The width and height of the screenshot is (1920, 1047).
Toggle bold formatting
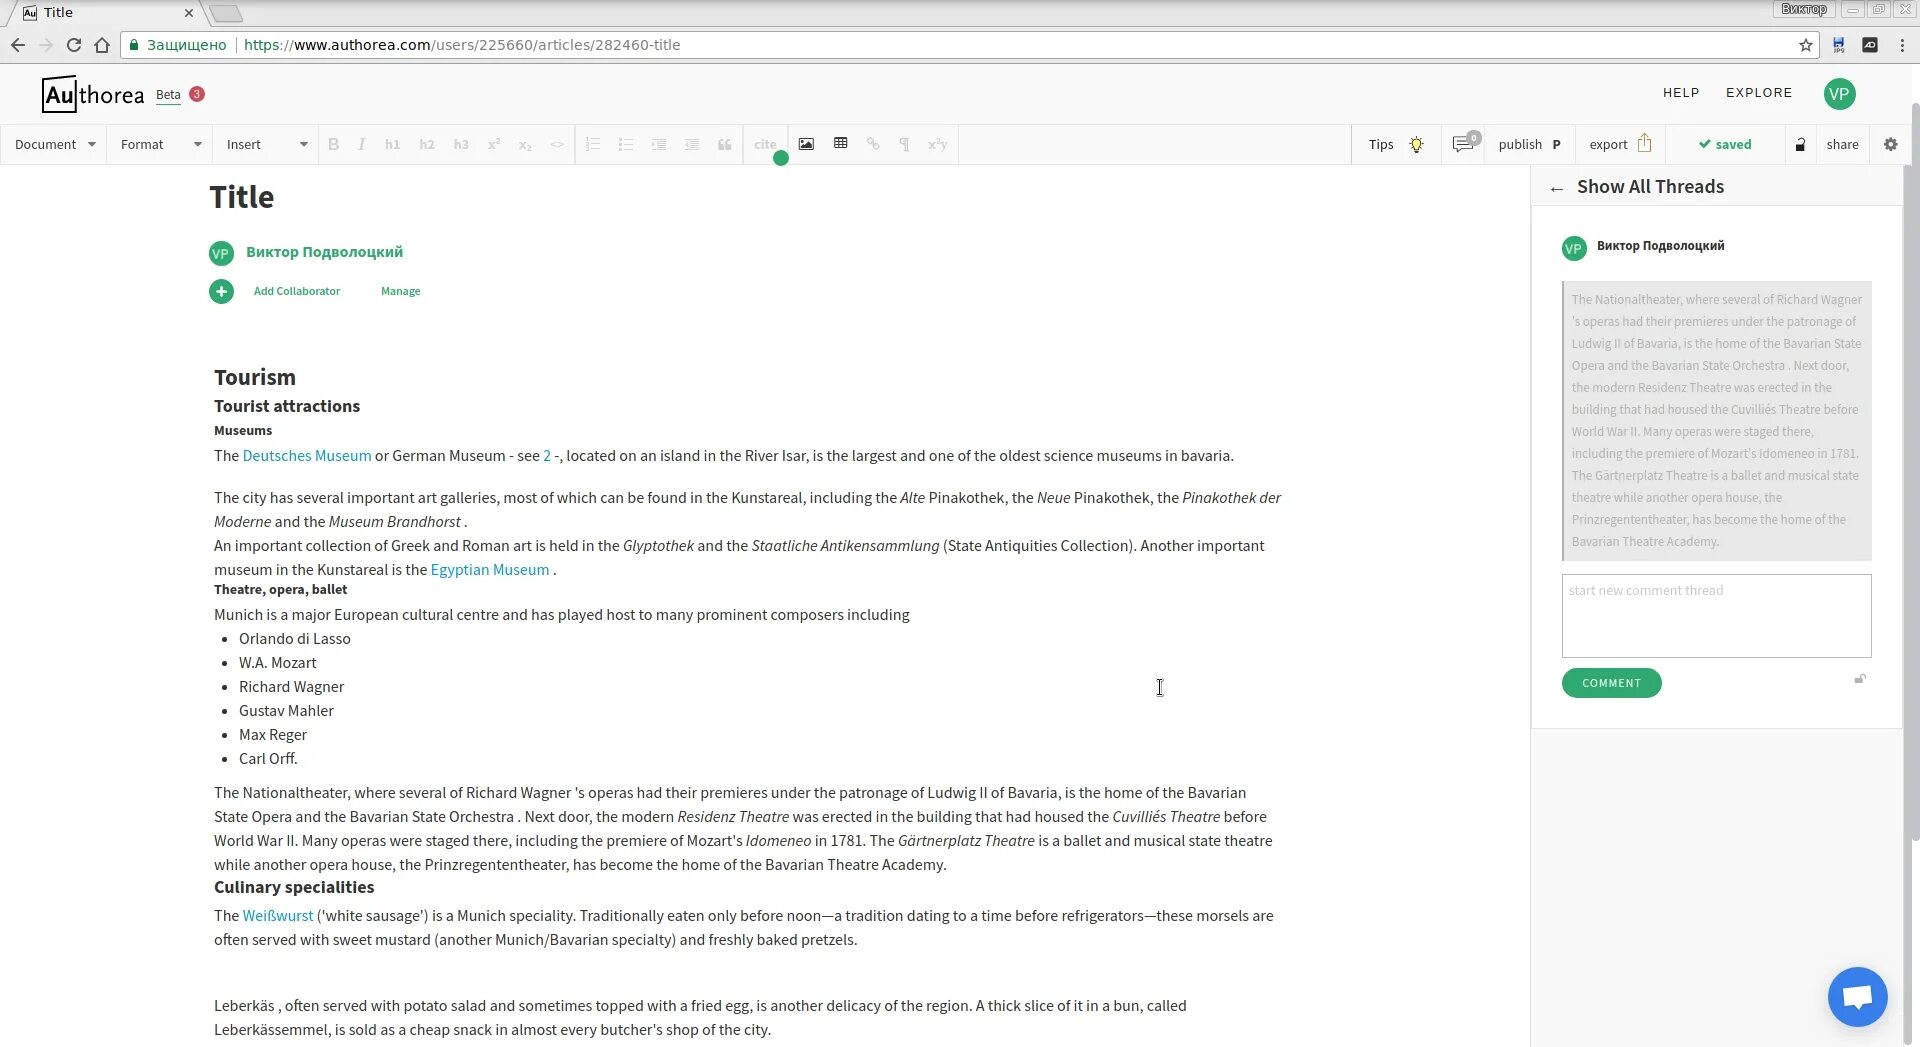coord(333,144)
